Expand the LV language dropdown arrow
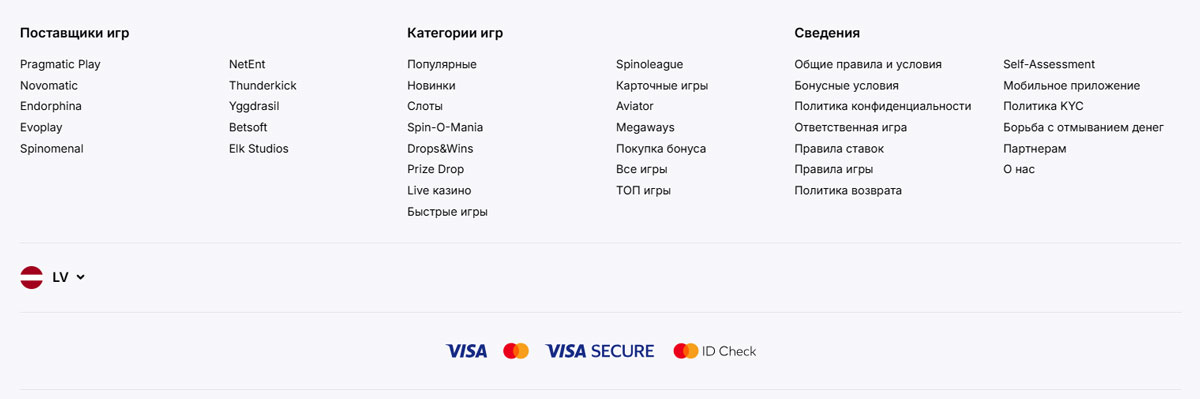 [x=80, y=277]
